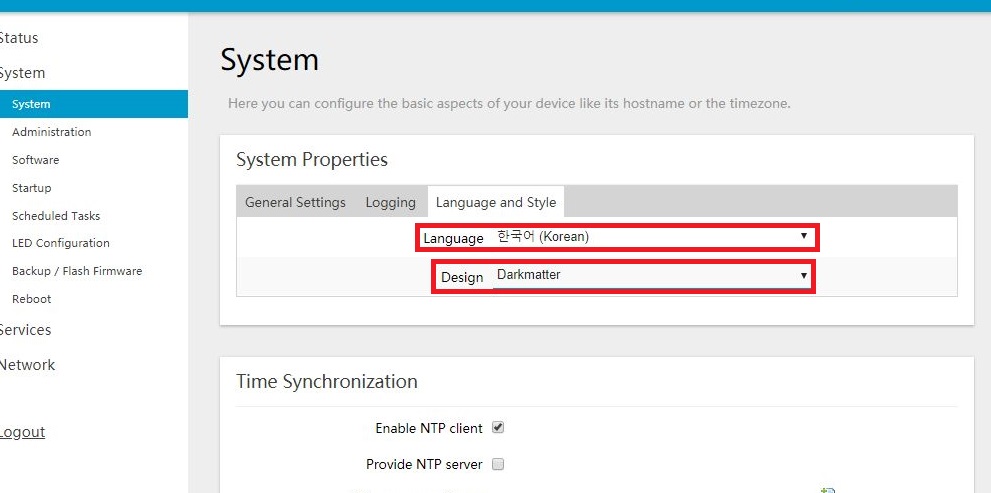
Task: Switch to the Logging tab
Action: [391, 202]
